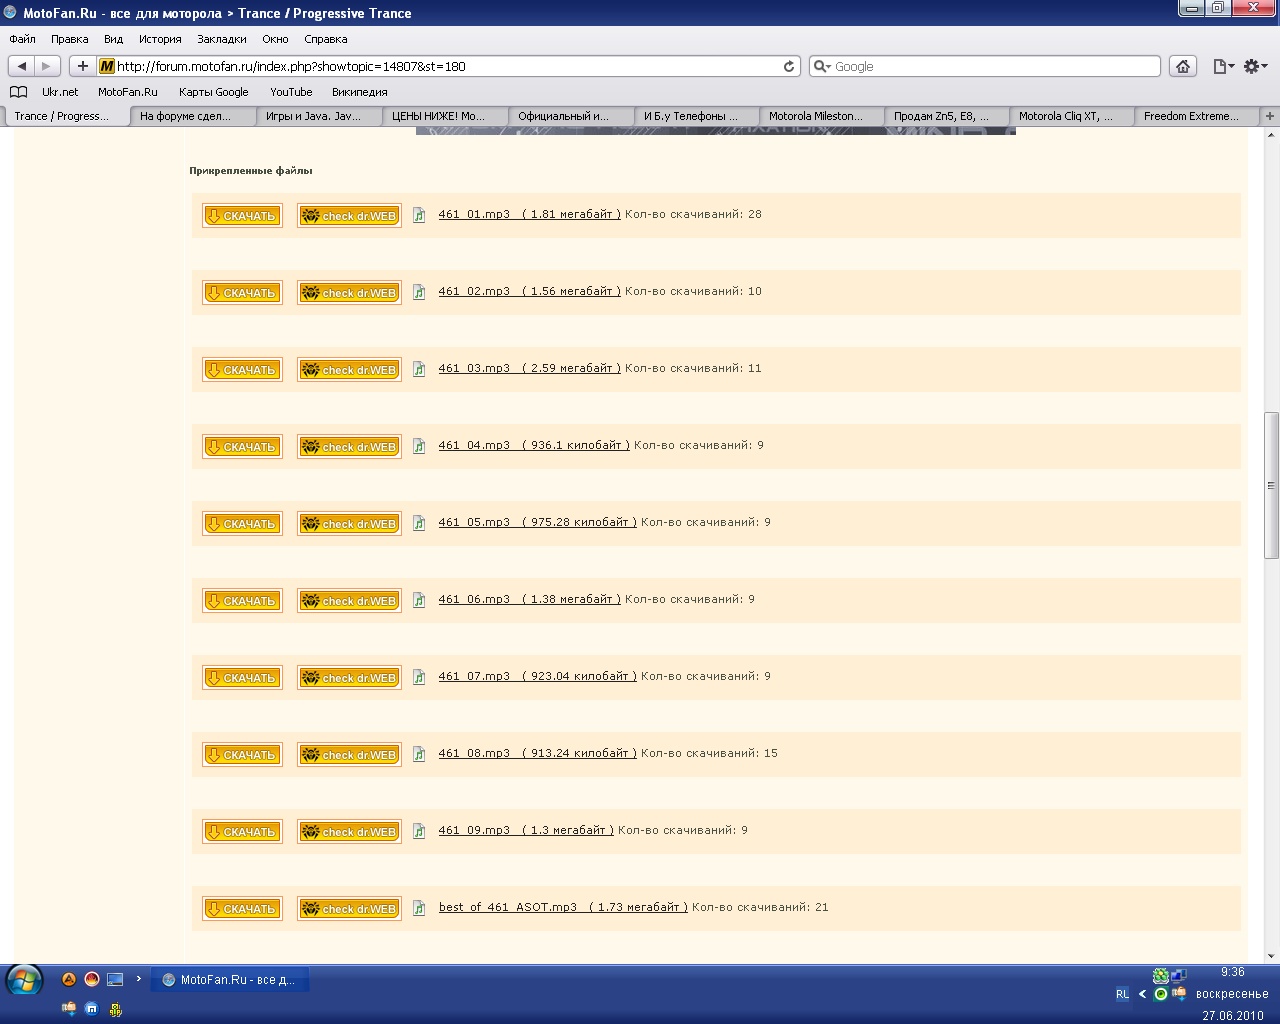Click the URL address field
Image resolution: width=1280 pixels, height=1024 pixels.
point(448,66)
